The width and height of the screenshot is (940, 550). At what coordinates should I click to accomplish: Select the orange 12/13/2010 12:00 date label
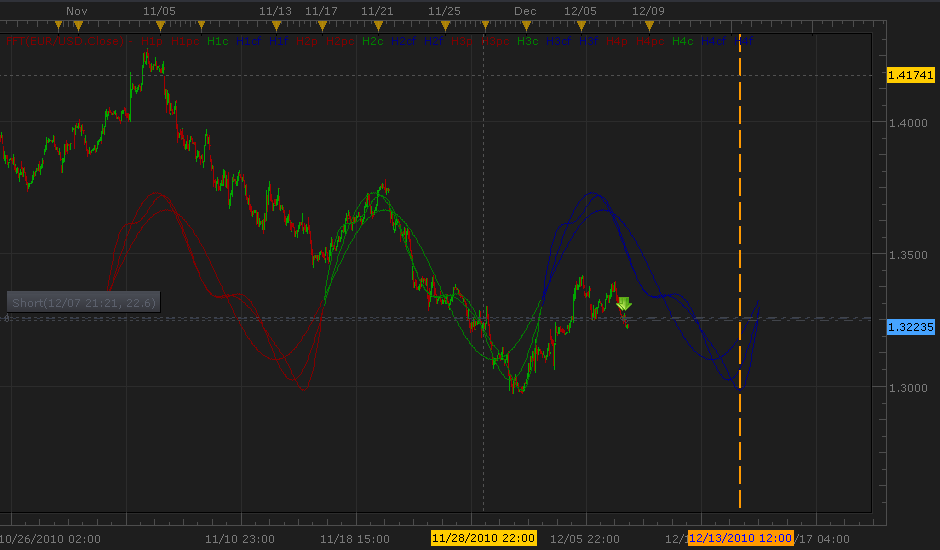(x=740, y=538)
